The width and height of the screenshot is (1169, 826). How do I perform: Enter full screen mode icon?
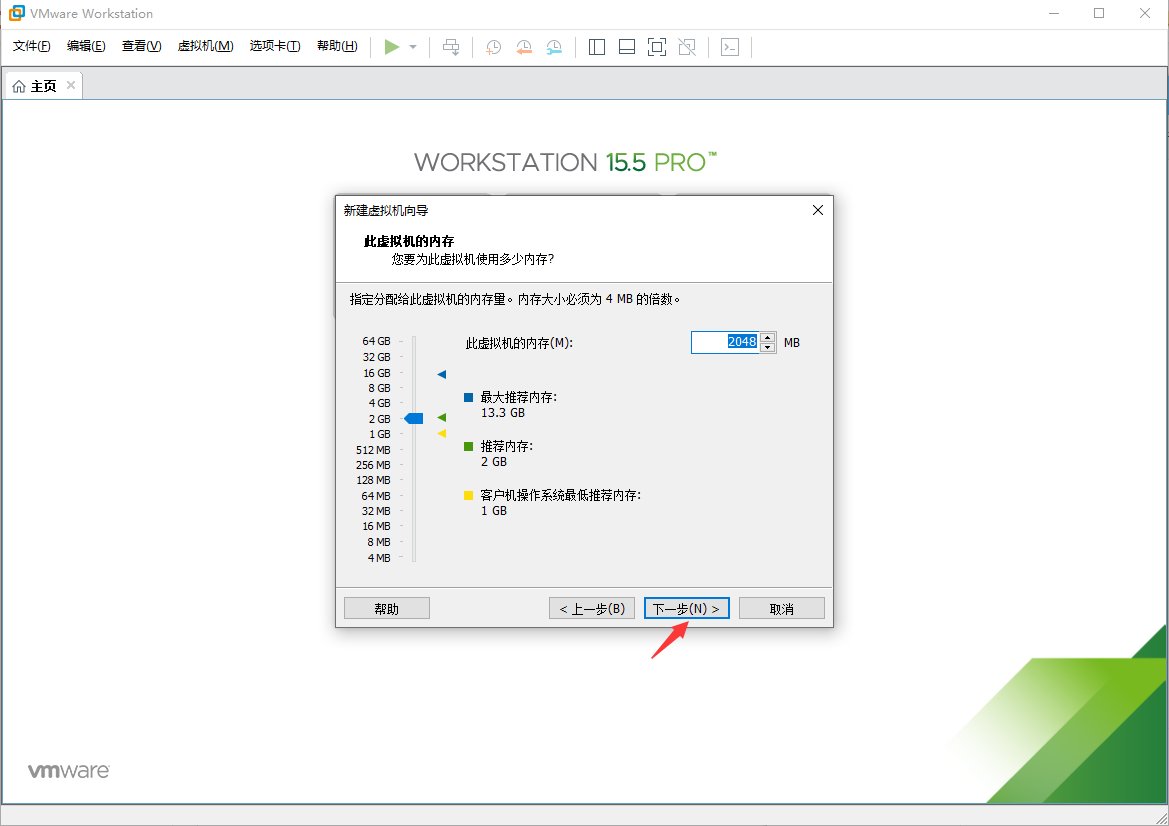click(657, 47)
